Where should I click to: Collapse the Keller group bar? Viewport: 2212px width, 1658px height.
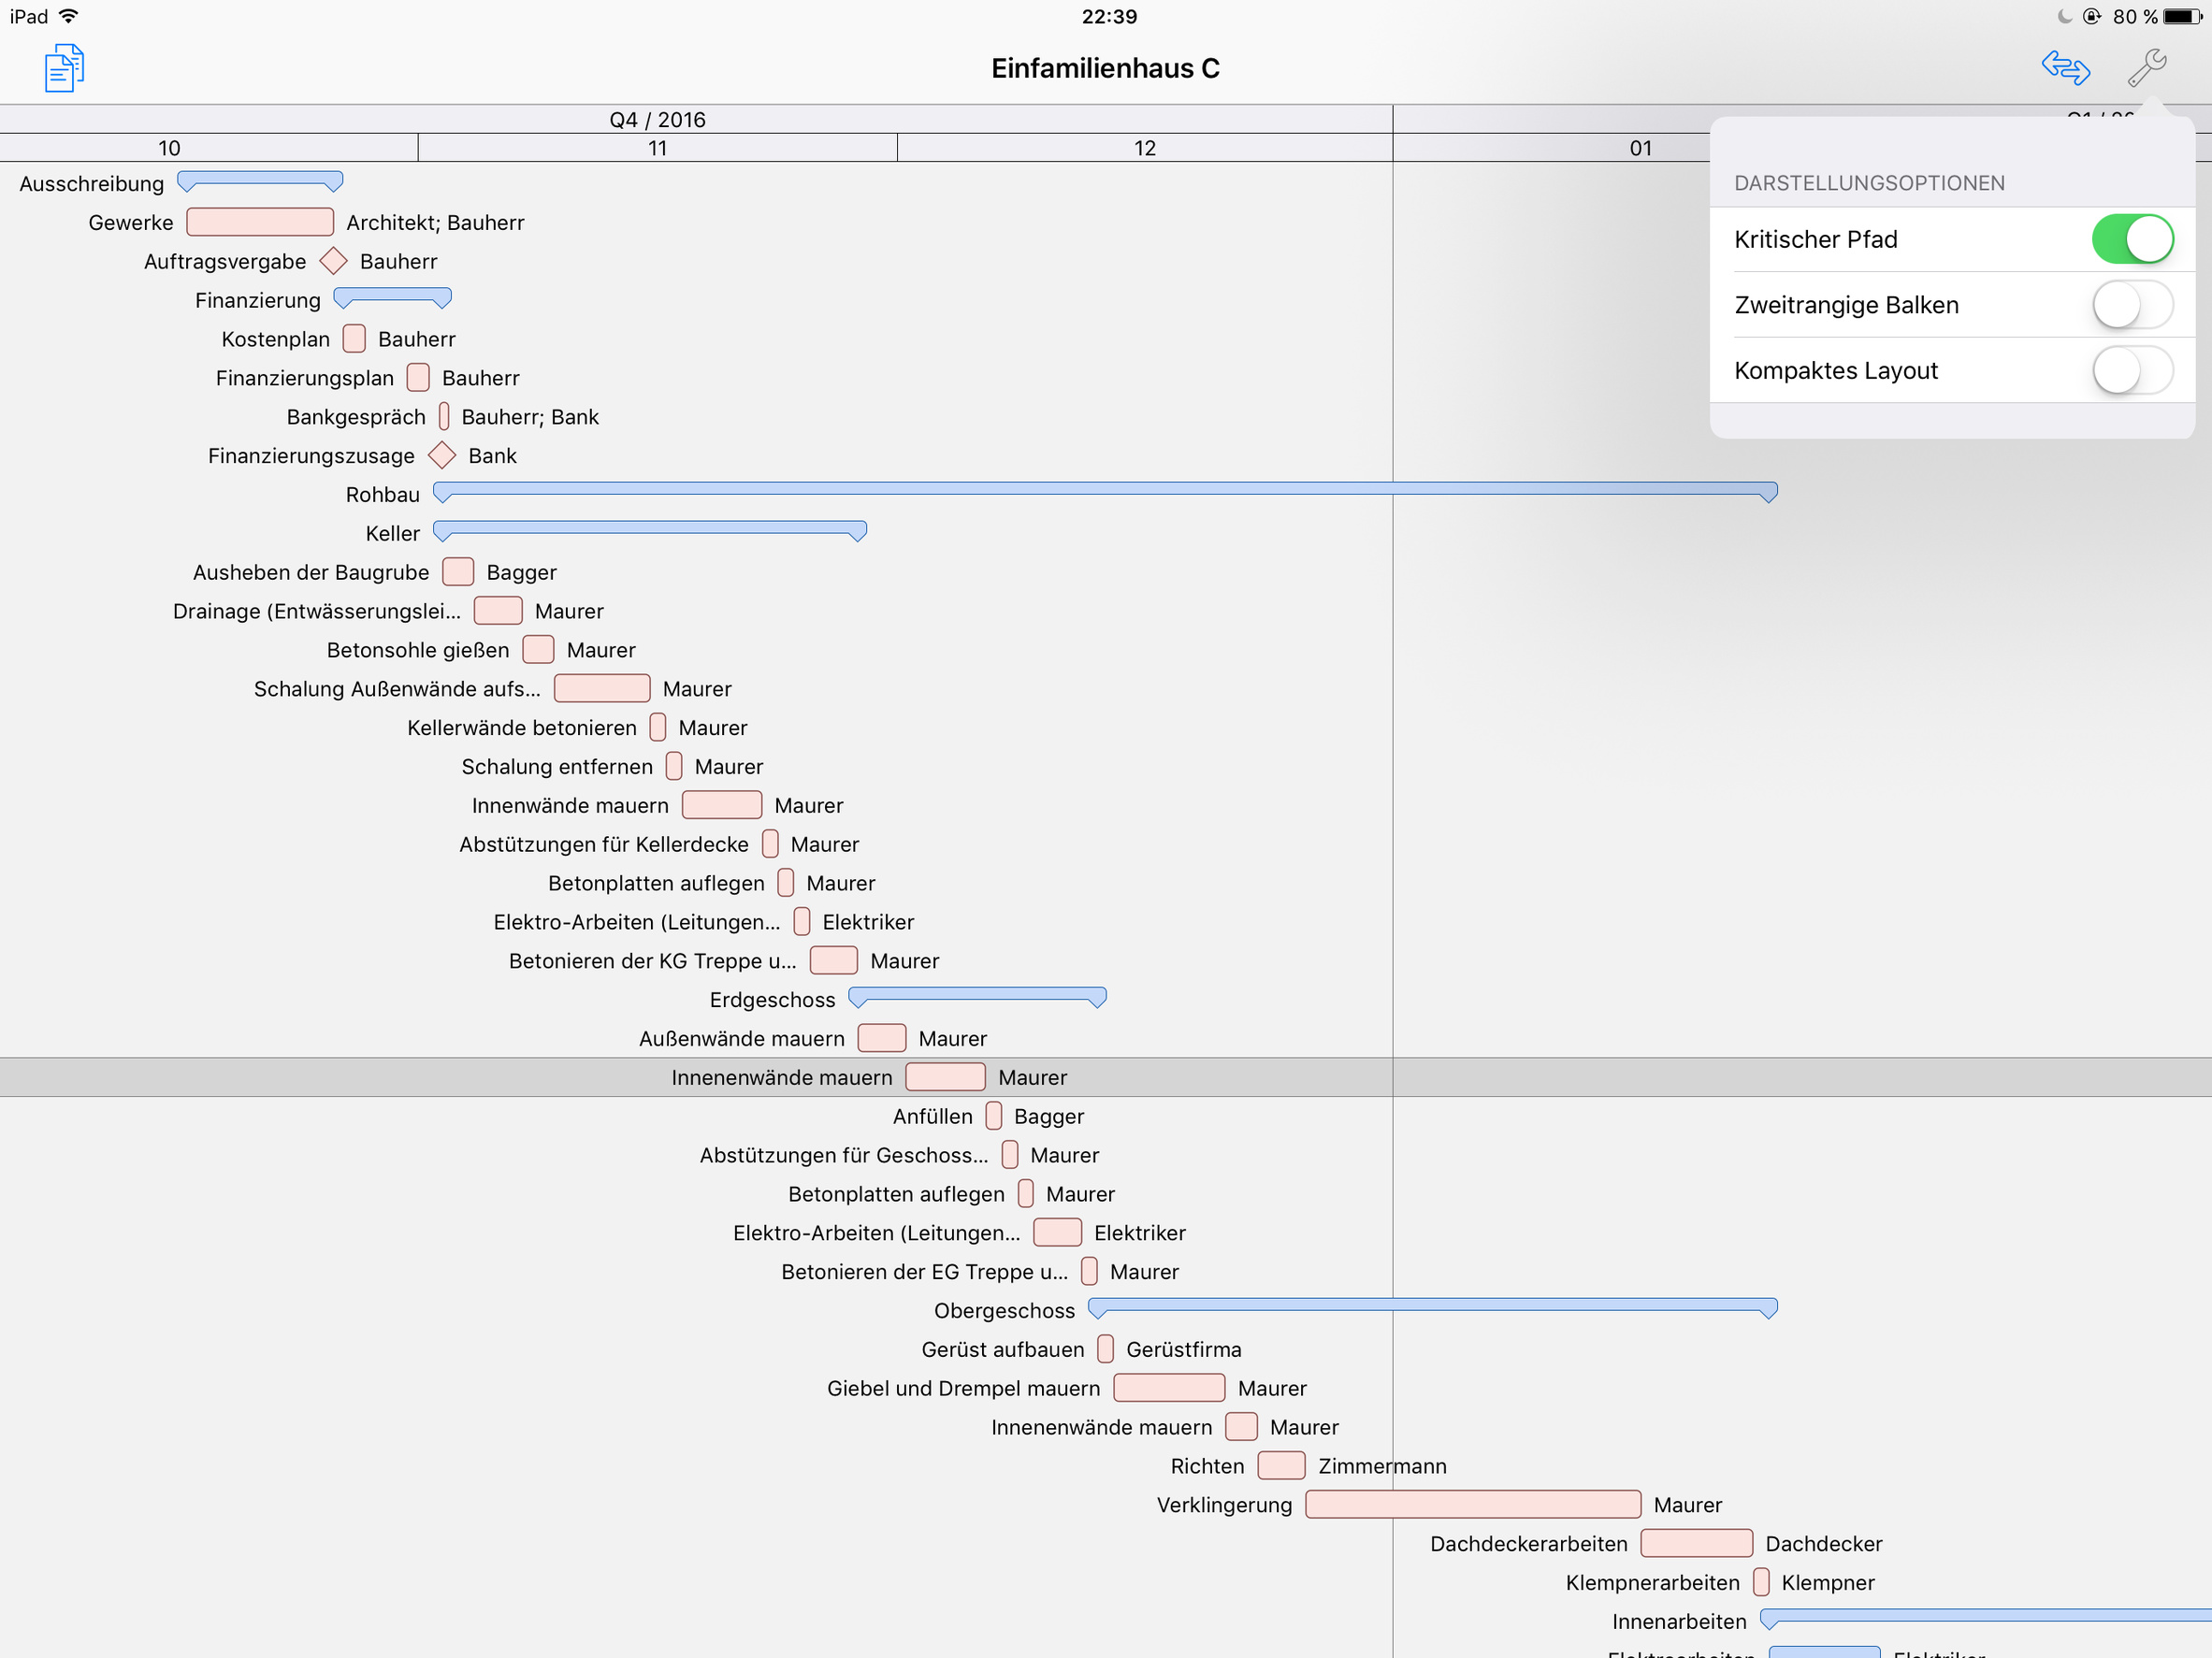pos(650,528)
